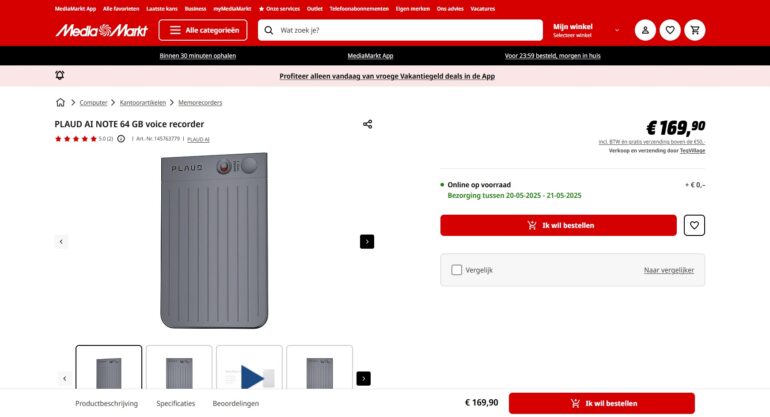
Task: Open incl. BTW shipping info link
Action: point(652,142)
